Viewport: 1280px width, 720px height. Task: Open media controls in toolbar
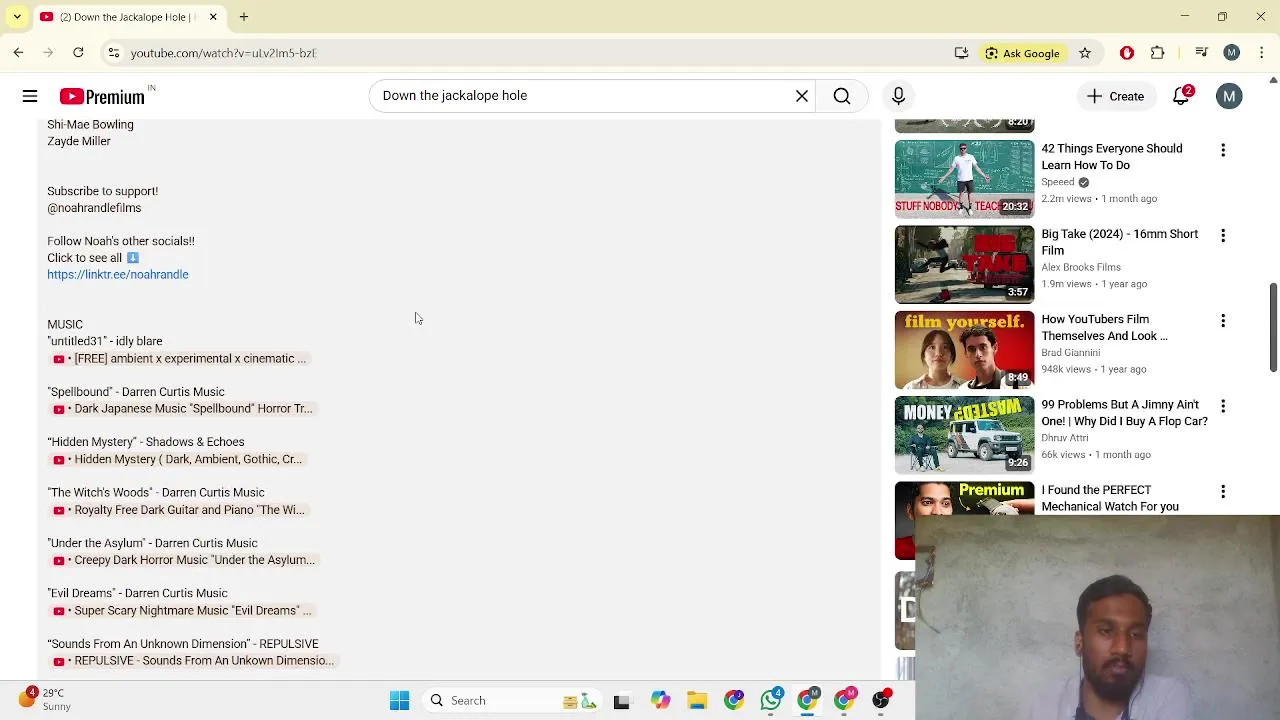pyautogui.click(x=1201, y=53)
